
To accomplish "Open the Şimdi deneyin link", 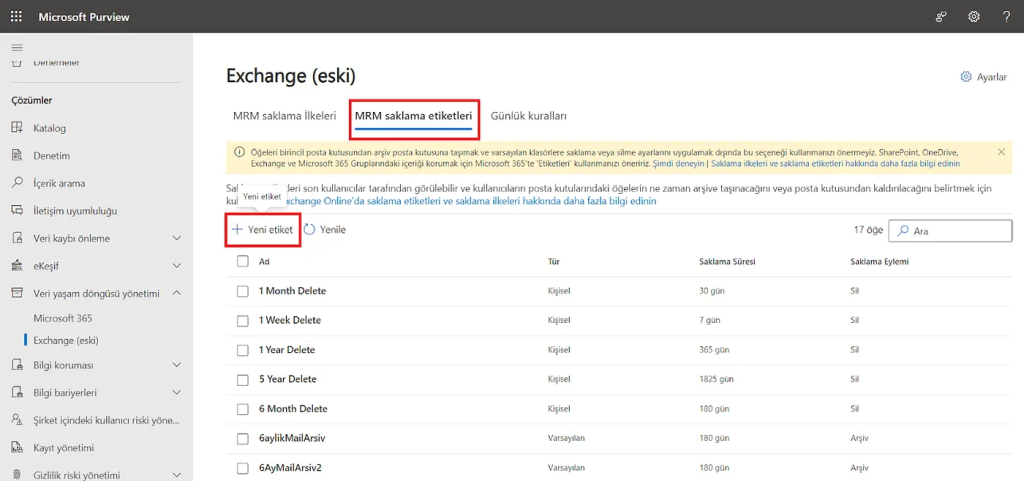I will [677, 163].
